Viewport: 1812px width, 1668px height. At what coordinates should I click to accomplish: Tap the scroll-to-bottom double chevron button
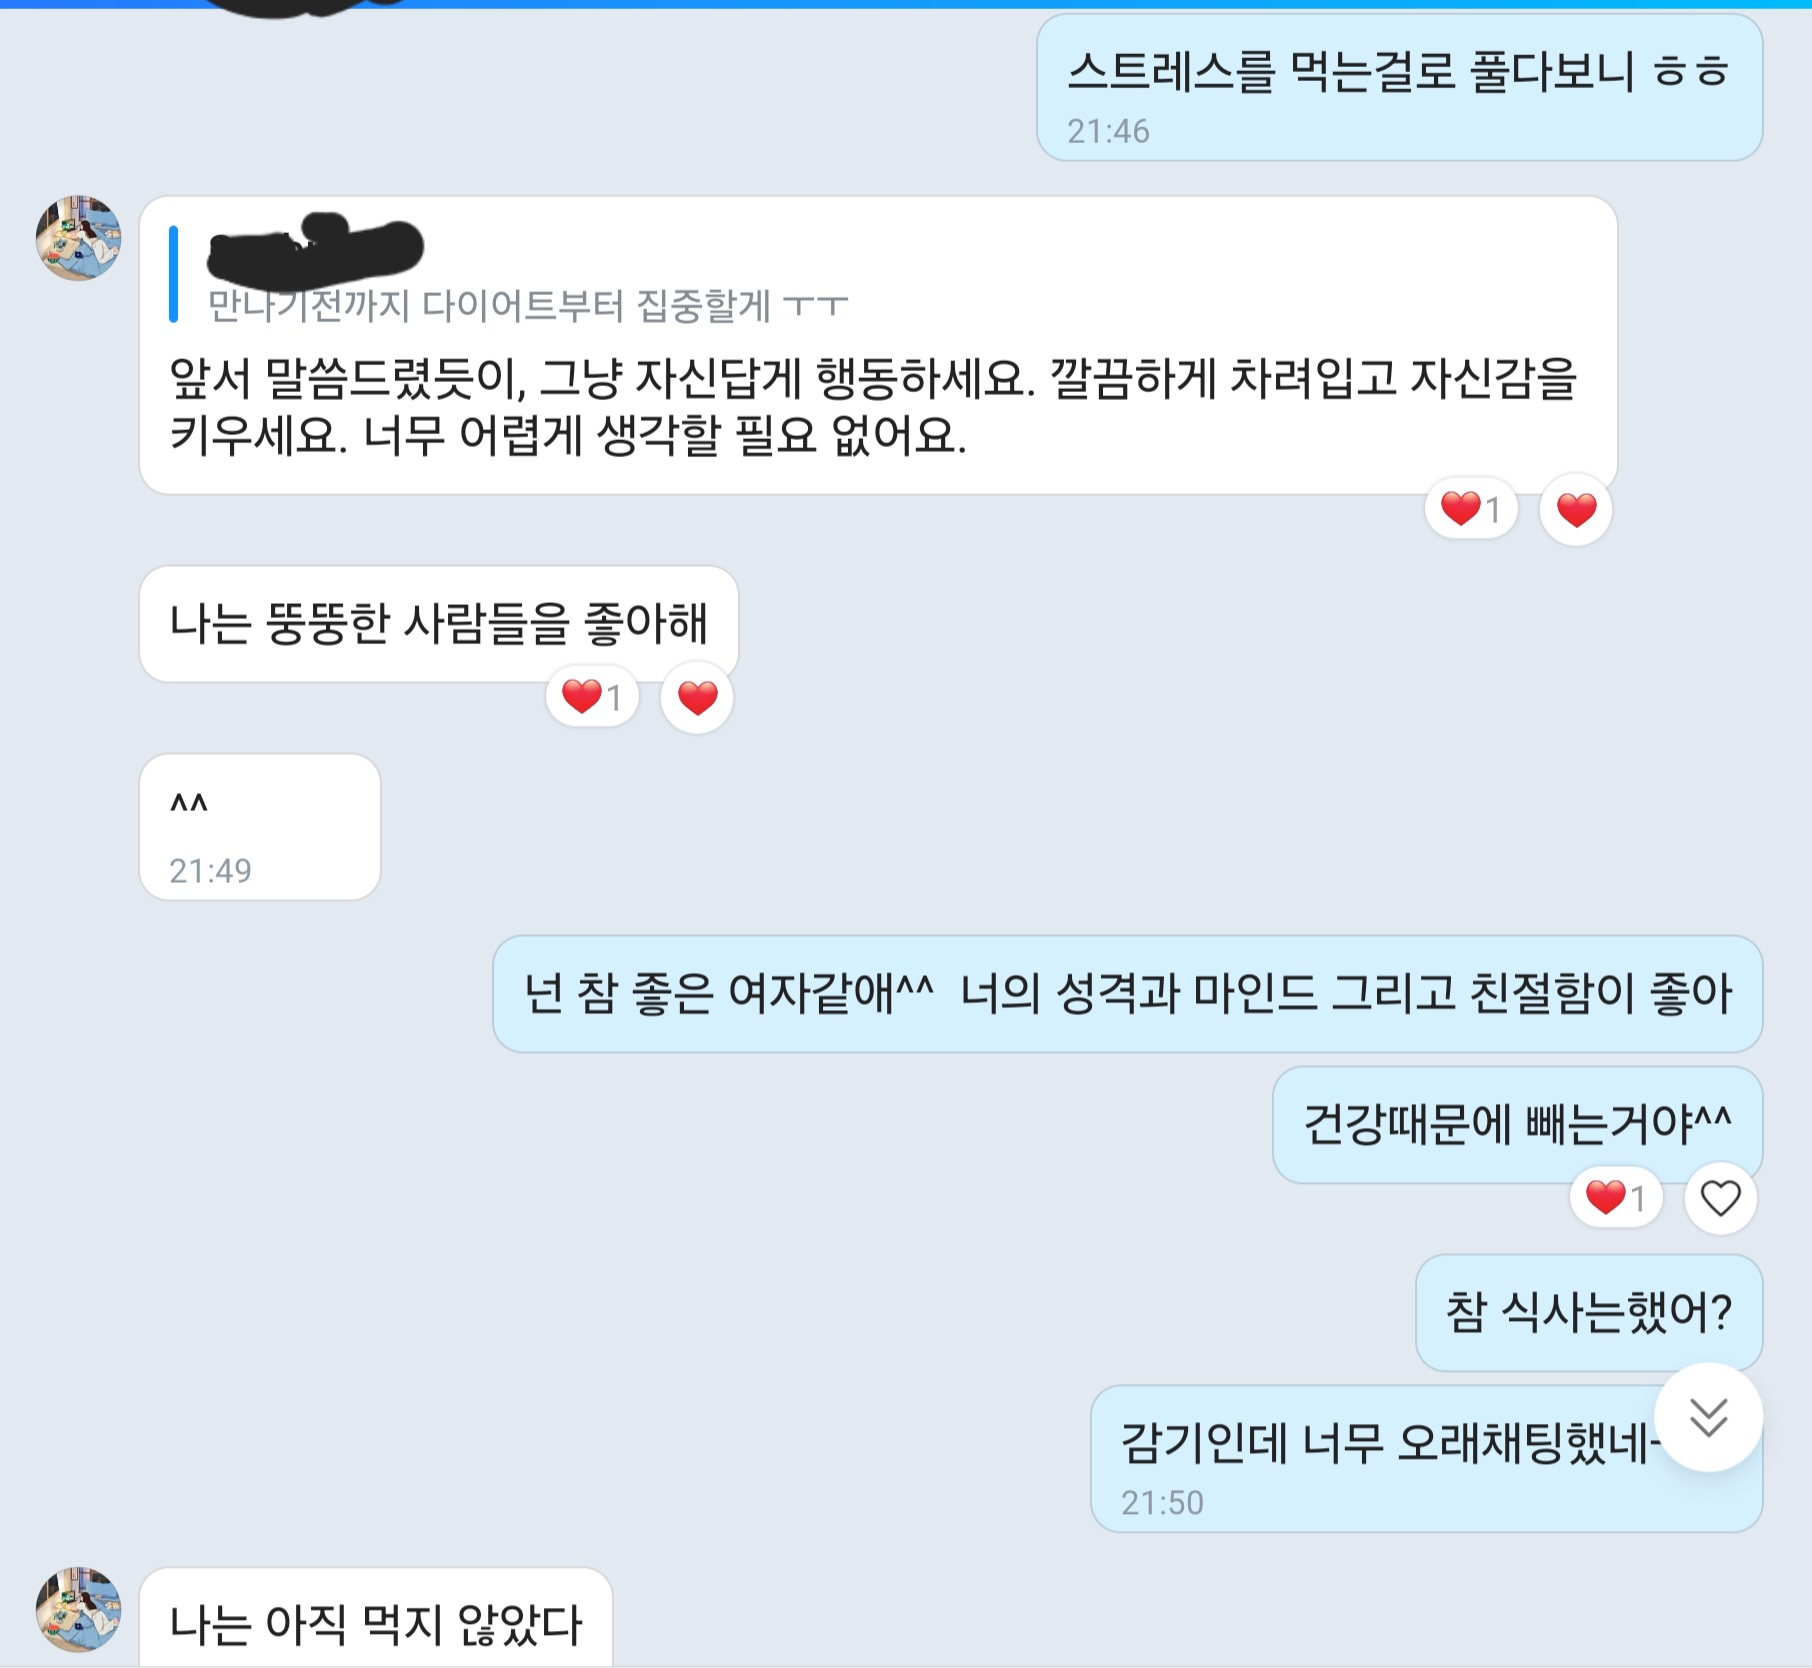[1708, 1416]
